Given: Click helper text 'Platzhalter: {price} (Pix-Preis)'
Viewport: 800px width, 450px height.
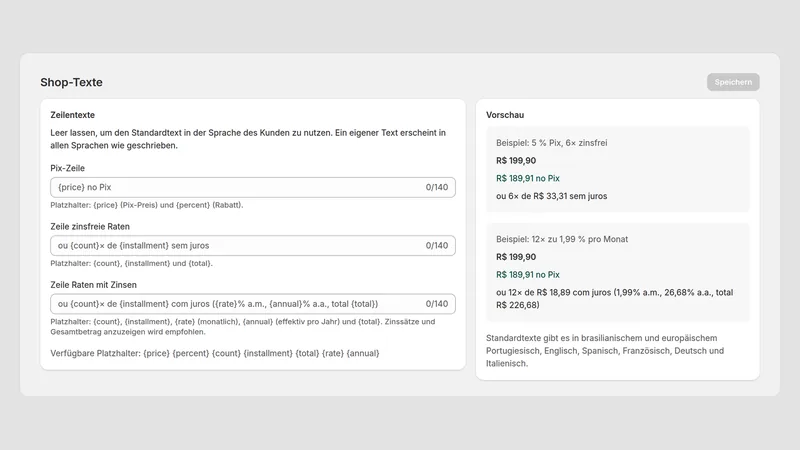Looking at the screenshot, I should pos(146,205).
